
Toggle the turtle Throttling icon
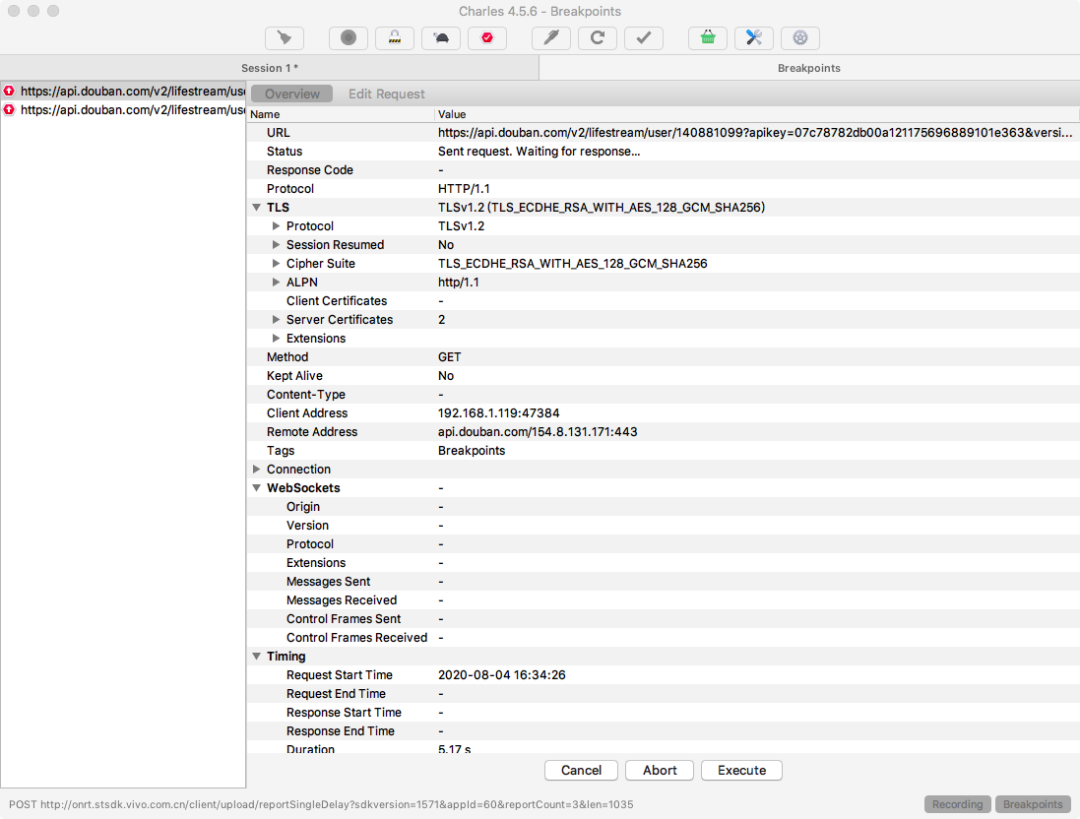point(441,38)
